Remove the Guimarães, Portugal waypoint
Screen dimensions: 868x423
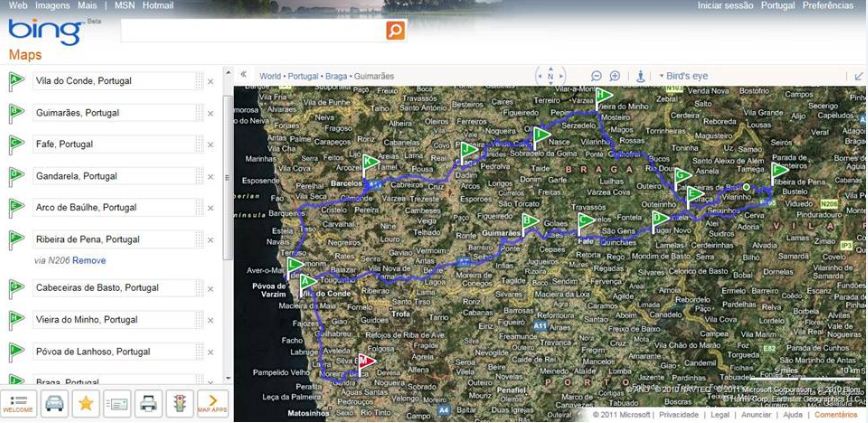(x=210, y=114)
